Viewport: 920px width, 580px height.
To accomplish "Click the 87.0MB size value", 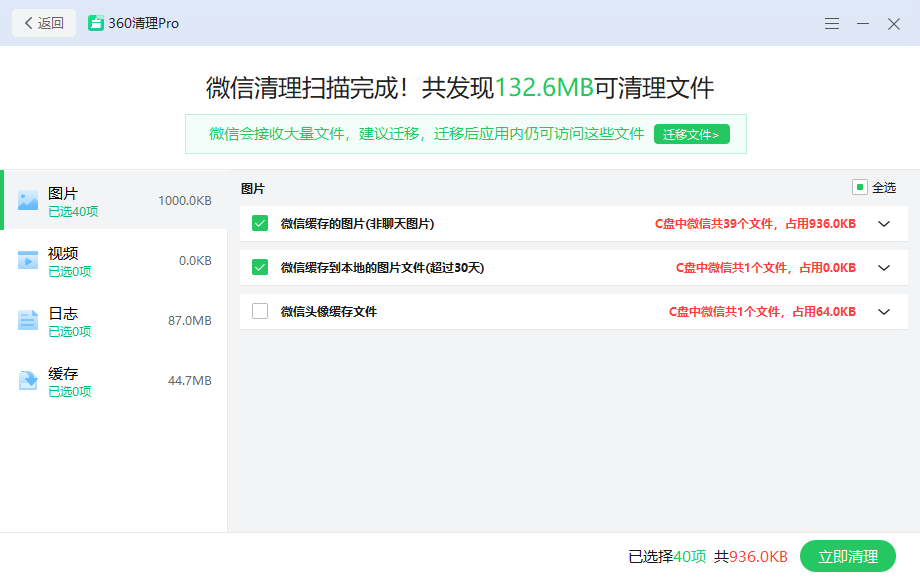I will tap(190, 320).
